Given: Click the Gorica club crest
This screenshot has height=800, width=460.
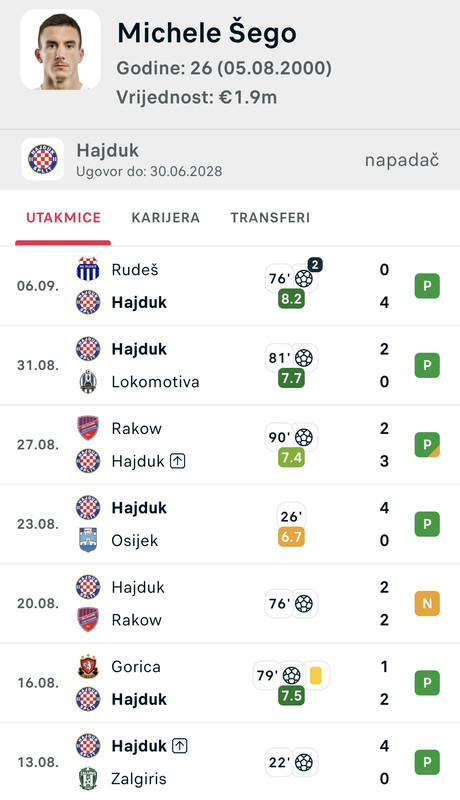Looking at the screenshot, I should click(88, 666).
